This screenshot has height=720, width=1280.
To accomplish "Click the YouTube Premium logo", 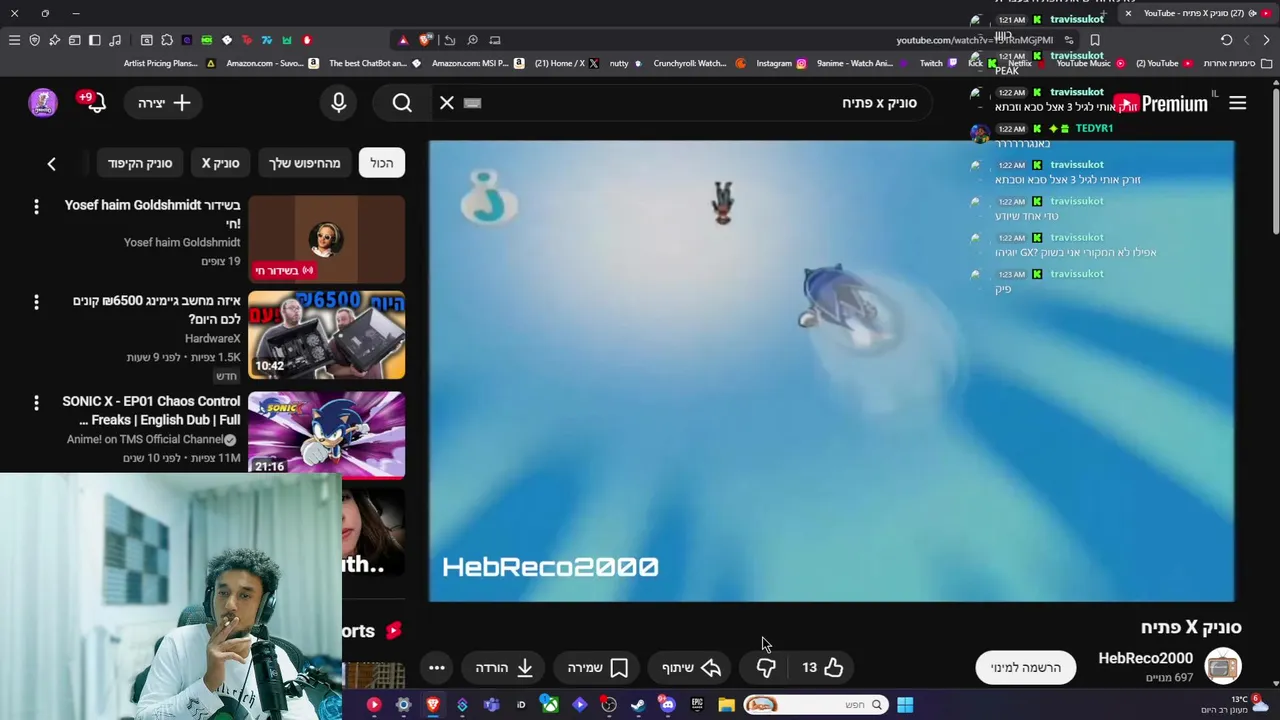I will 1162,104.
